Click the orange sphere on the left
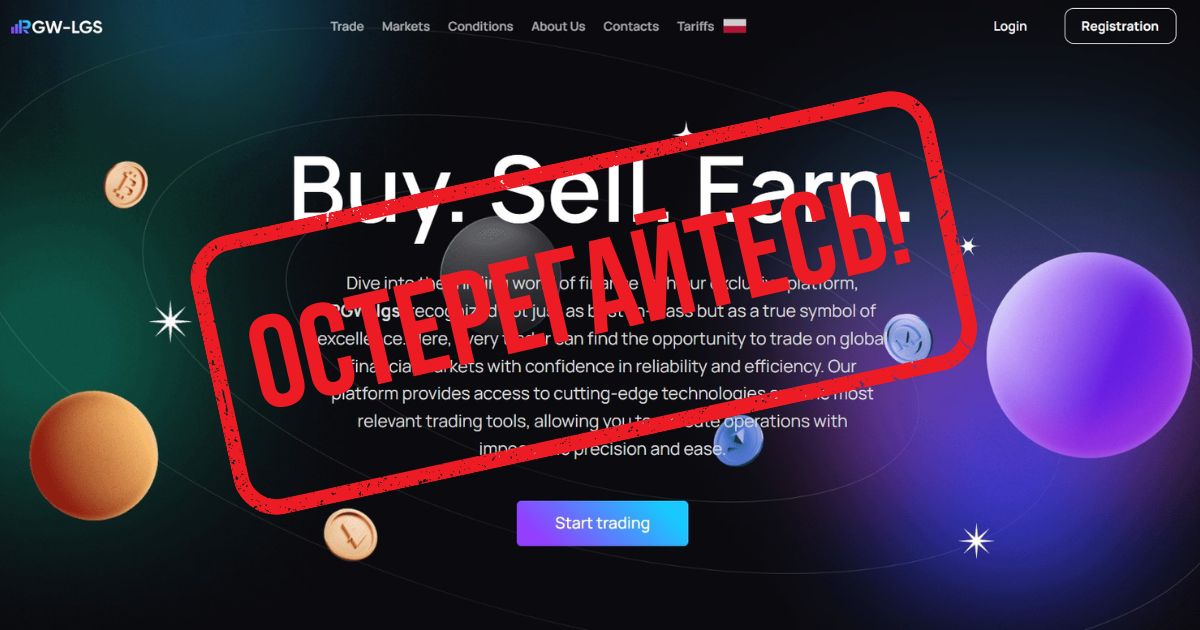1200x630 pixels. [x=94, y=456]
